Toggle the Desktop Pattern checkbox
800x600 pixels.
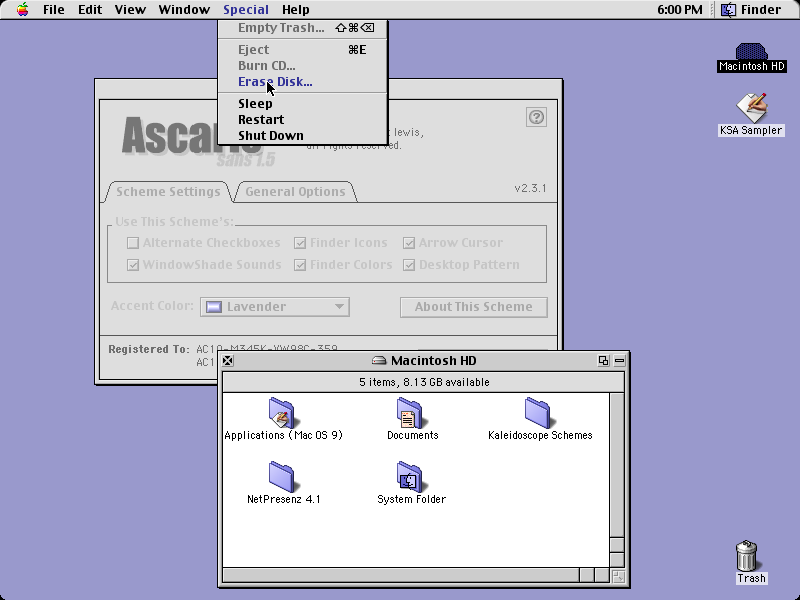point(409,265)
